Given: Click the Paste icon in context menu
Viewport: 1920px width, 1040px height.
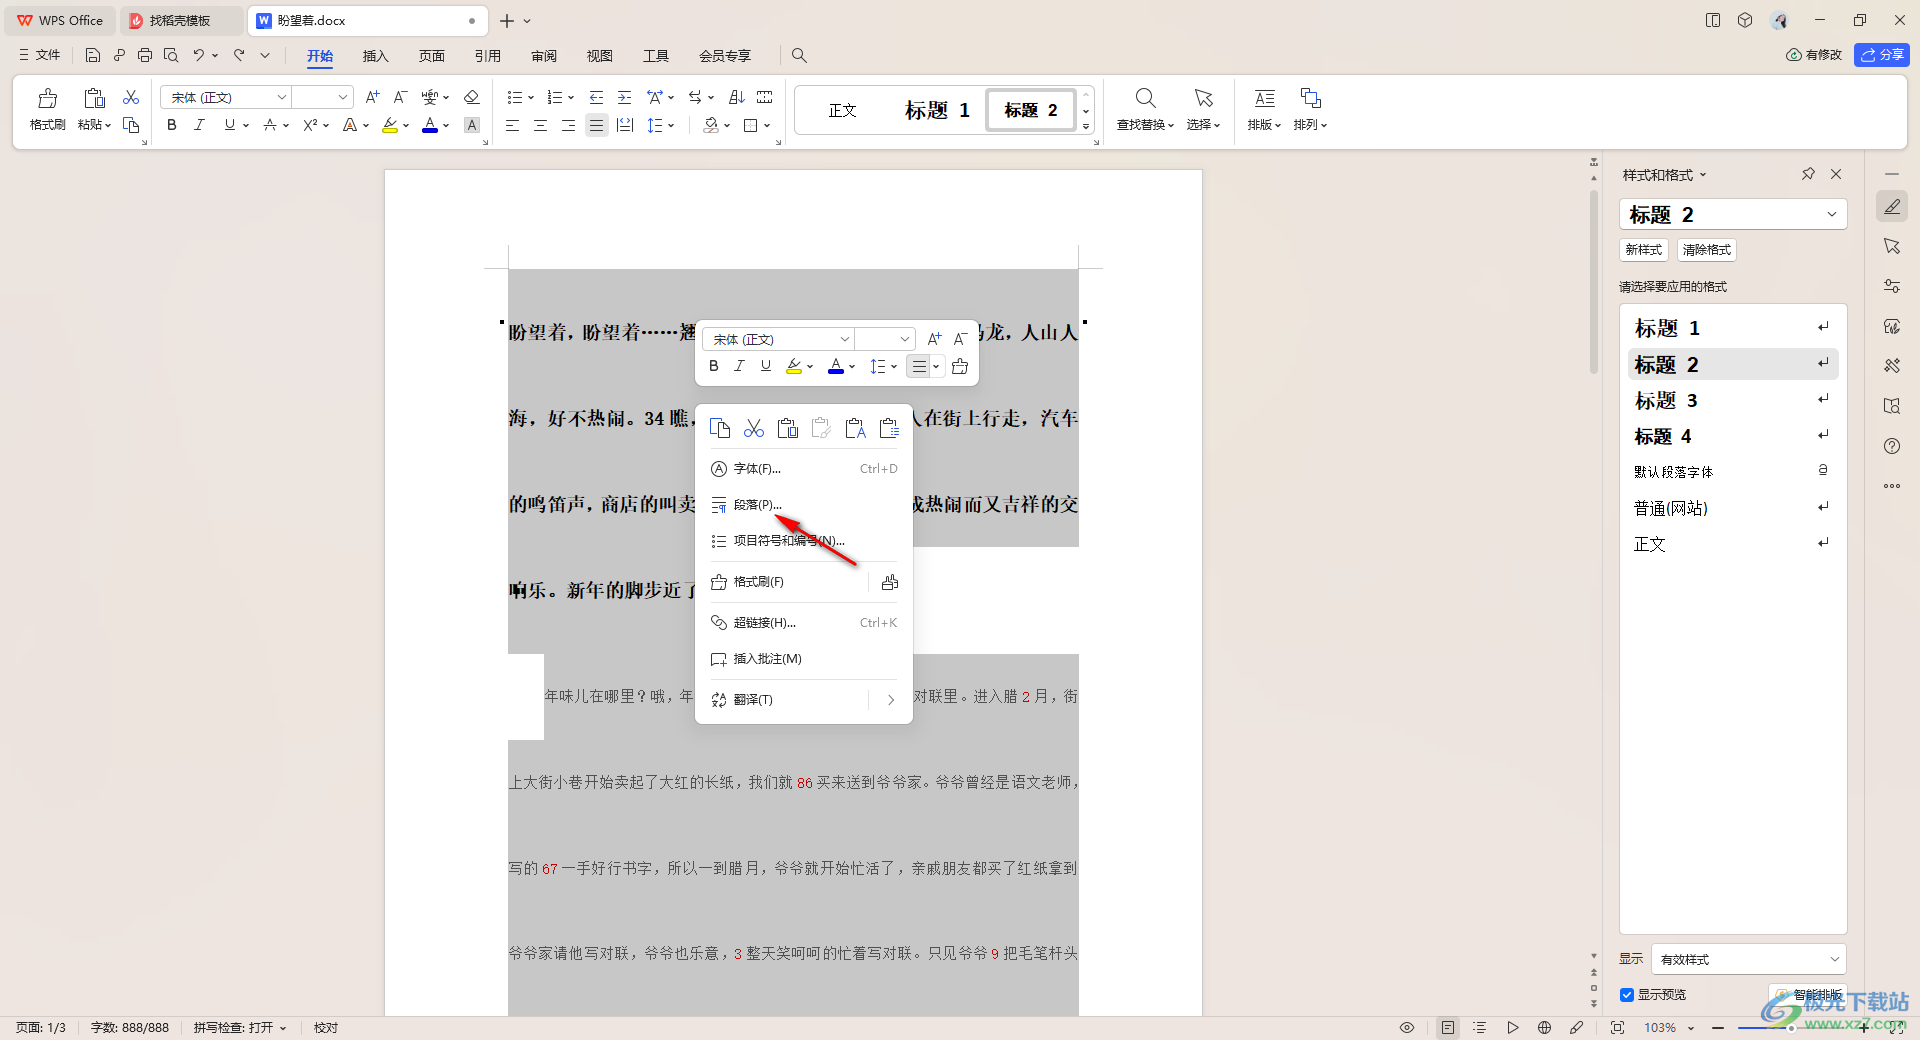Looking at the screenshot, I should point(788,429).
